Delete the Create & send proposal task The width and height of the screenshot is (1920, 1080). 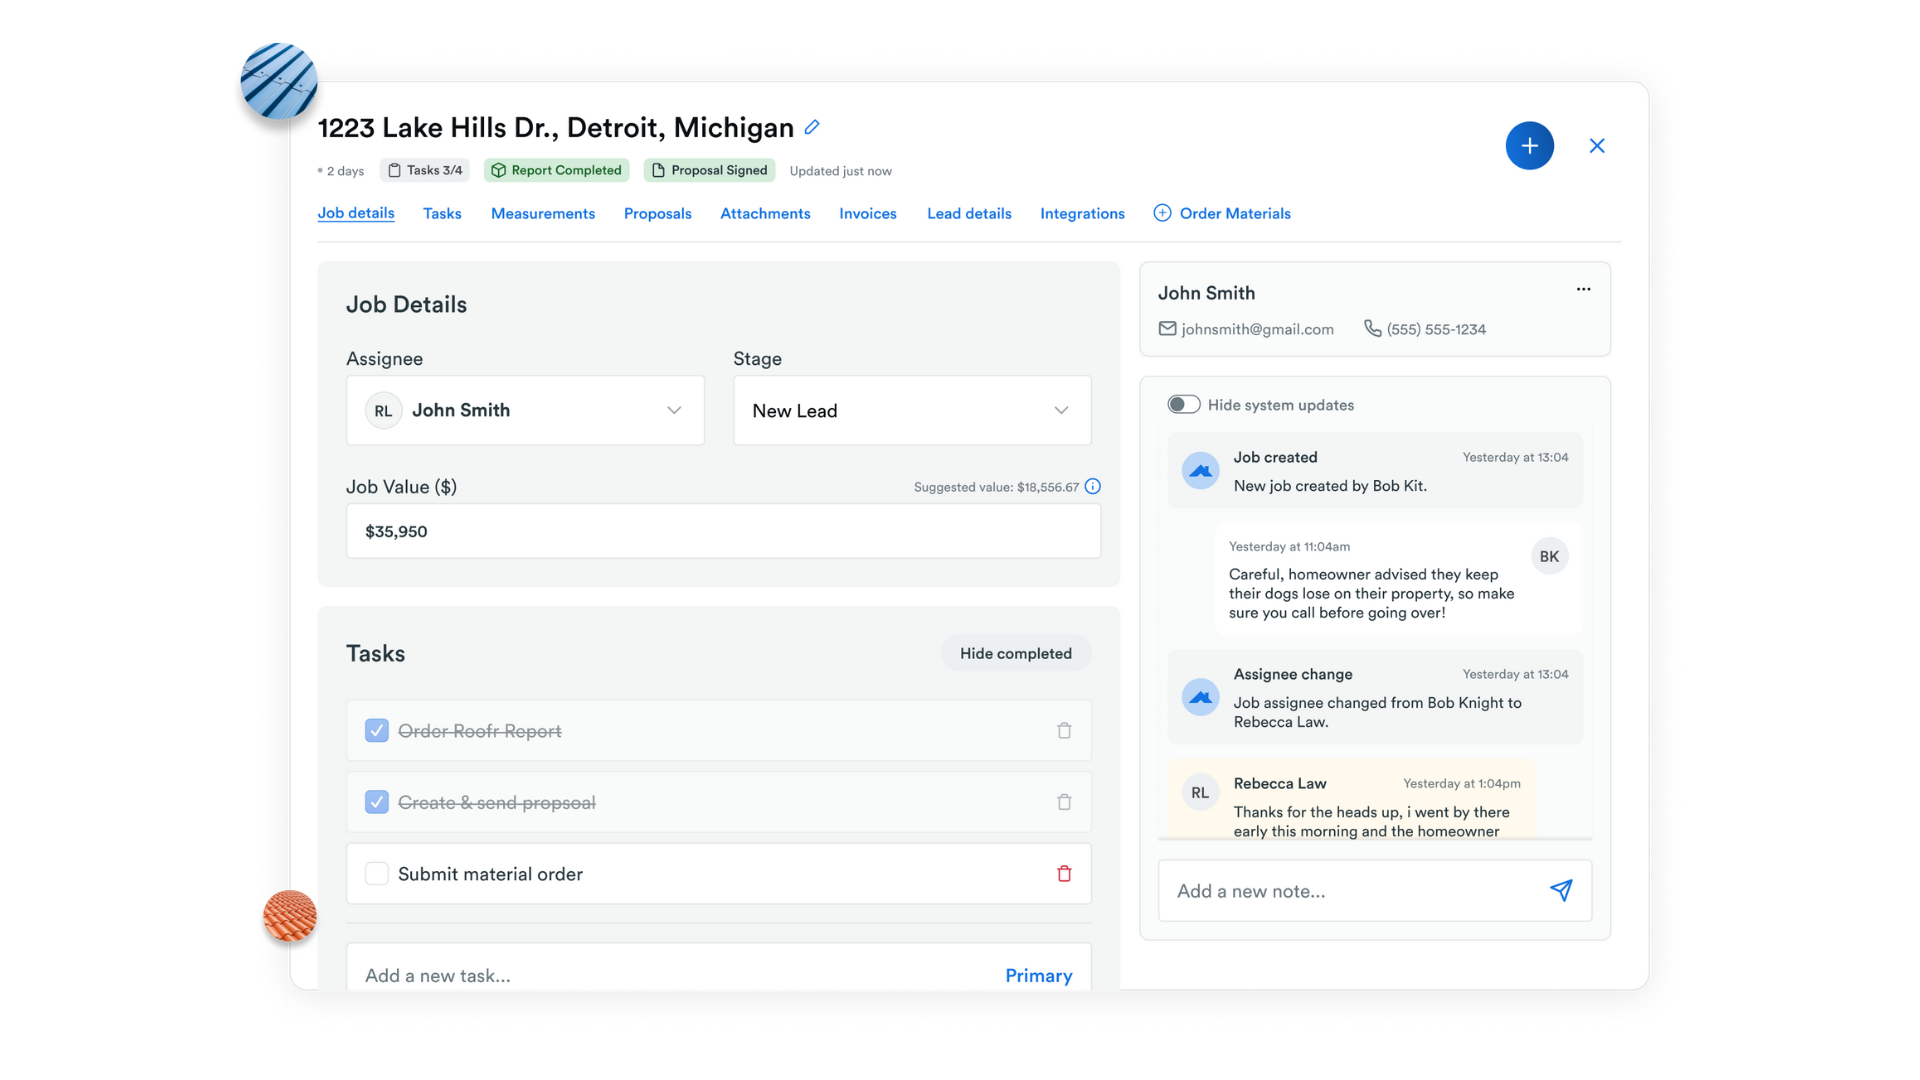[x=1064, y=802]
